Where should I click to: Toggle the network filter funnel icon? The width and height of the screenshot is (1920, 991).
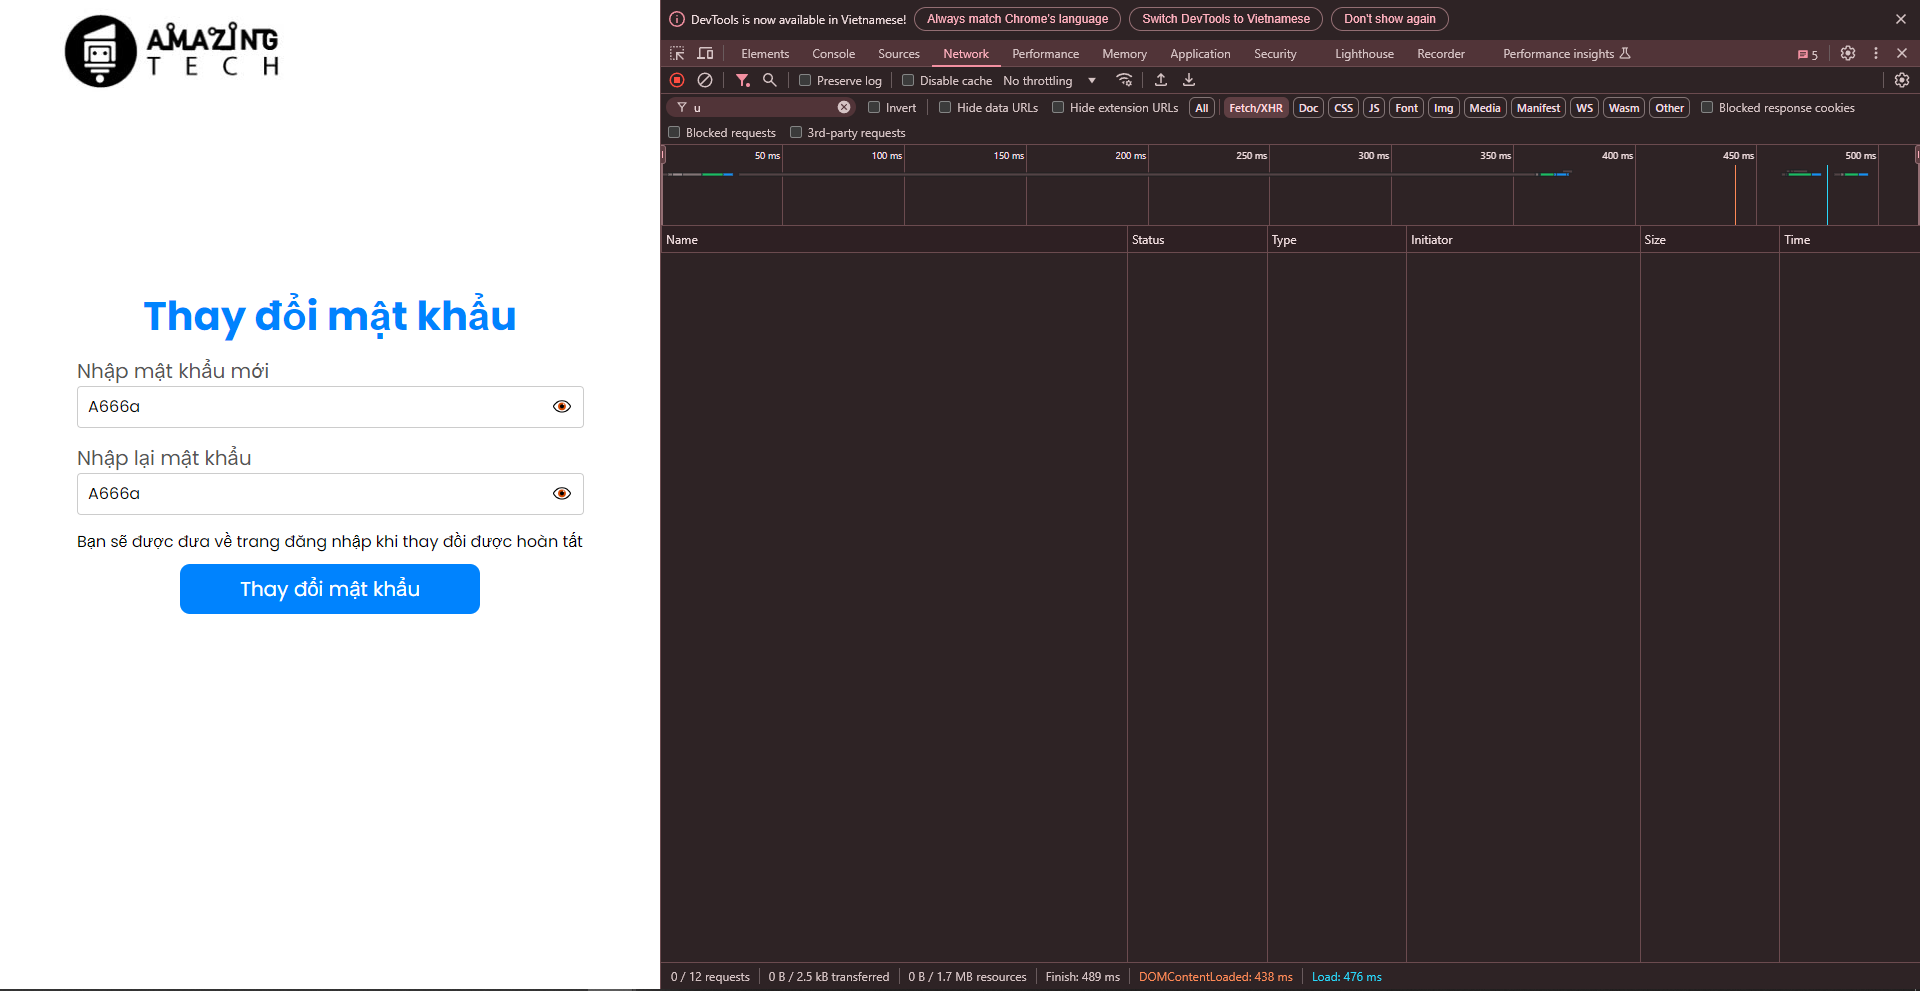coord(742,80)
